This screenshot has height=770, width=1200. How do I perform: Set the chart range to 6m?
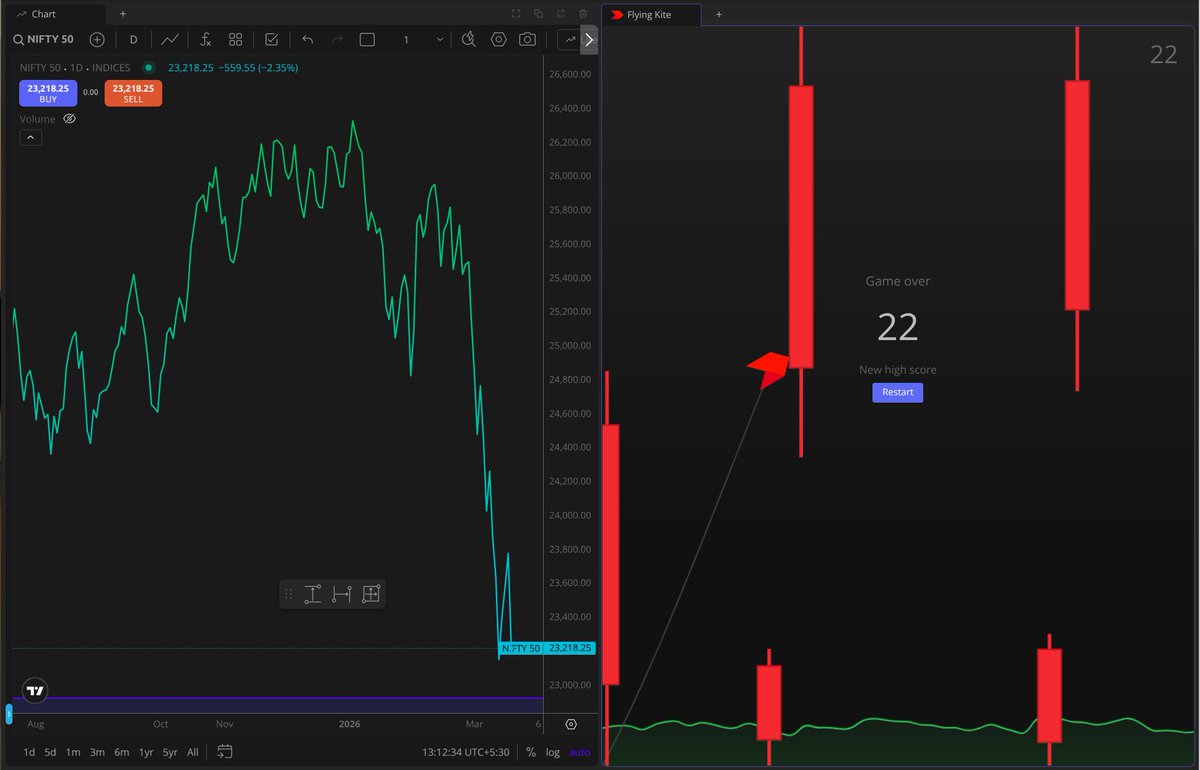pos(121,752)
